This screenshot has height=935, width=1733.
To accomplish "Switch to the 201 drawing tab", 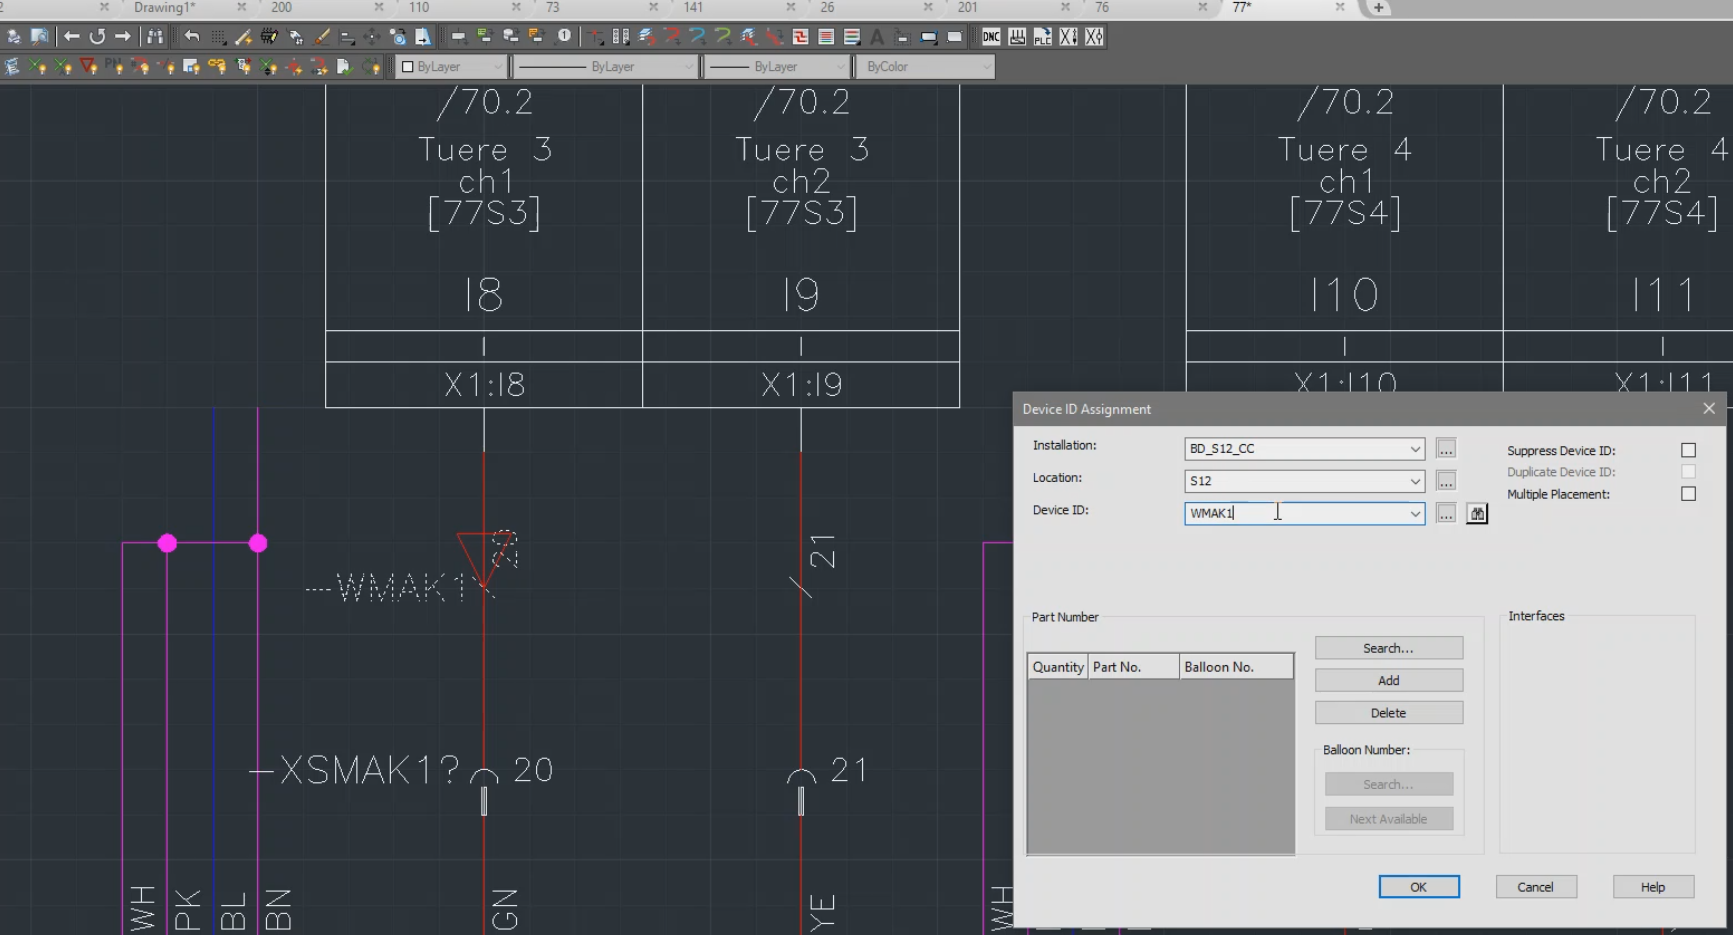I will click(967, 7).
